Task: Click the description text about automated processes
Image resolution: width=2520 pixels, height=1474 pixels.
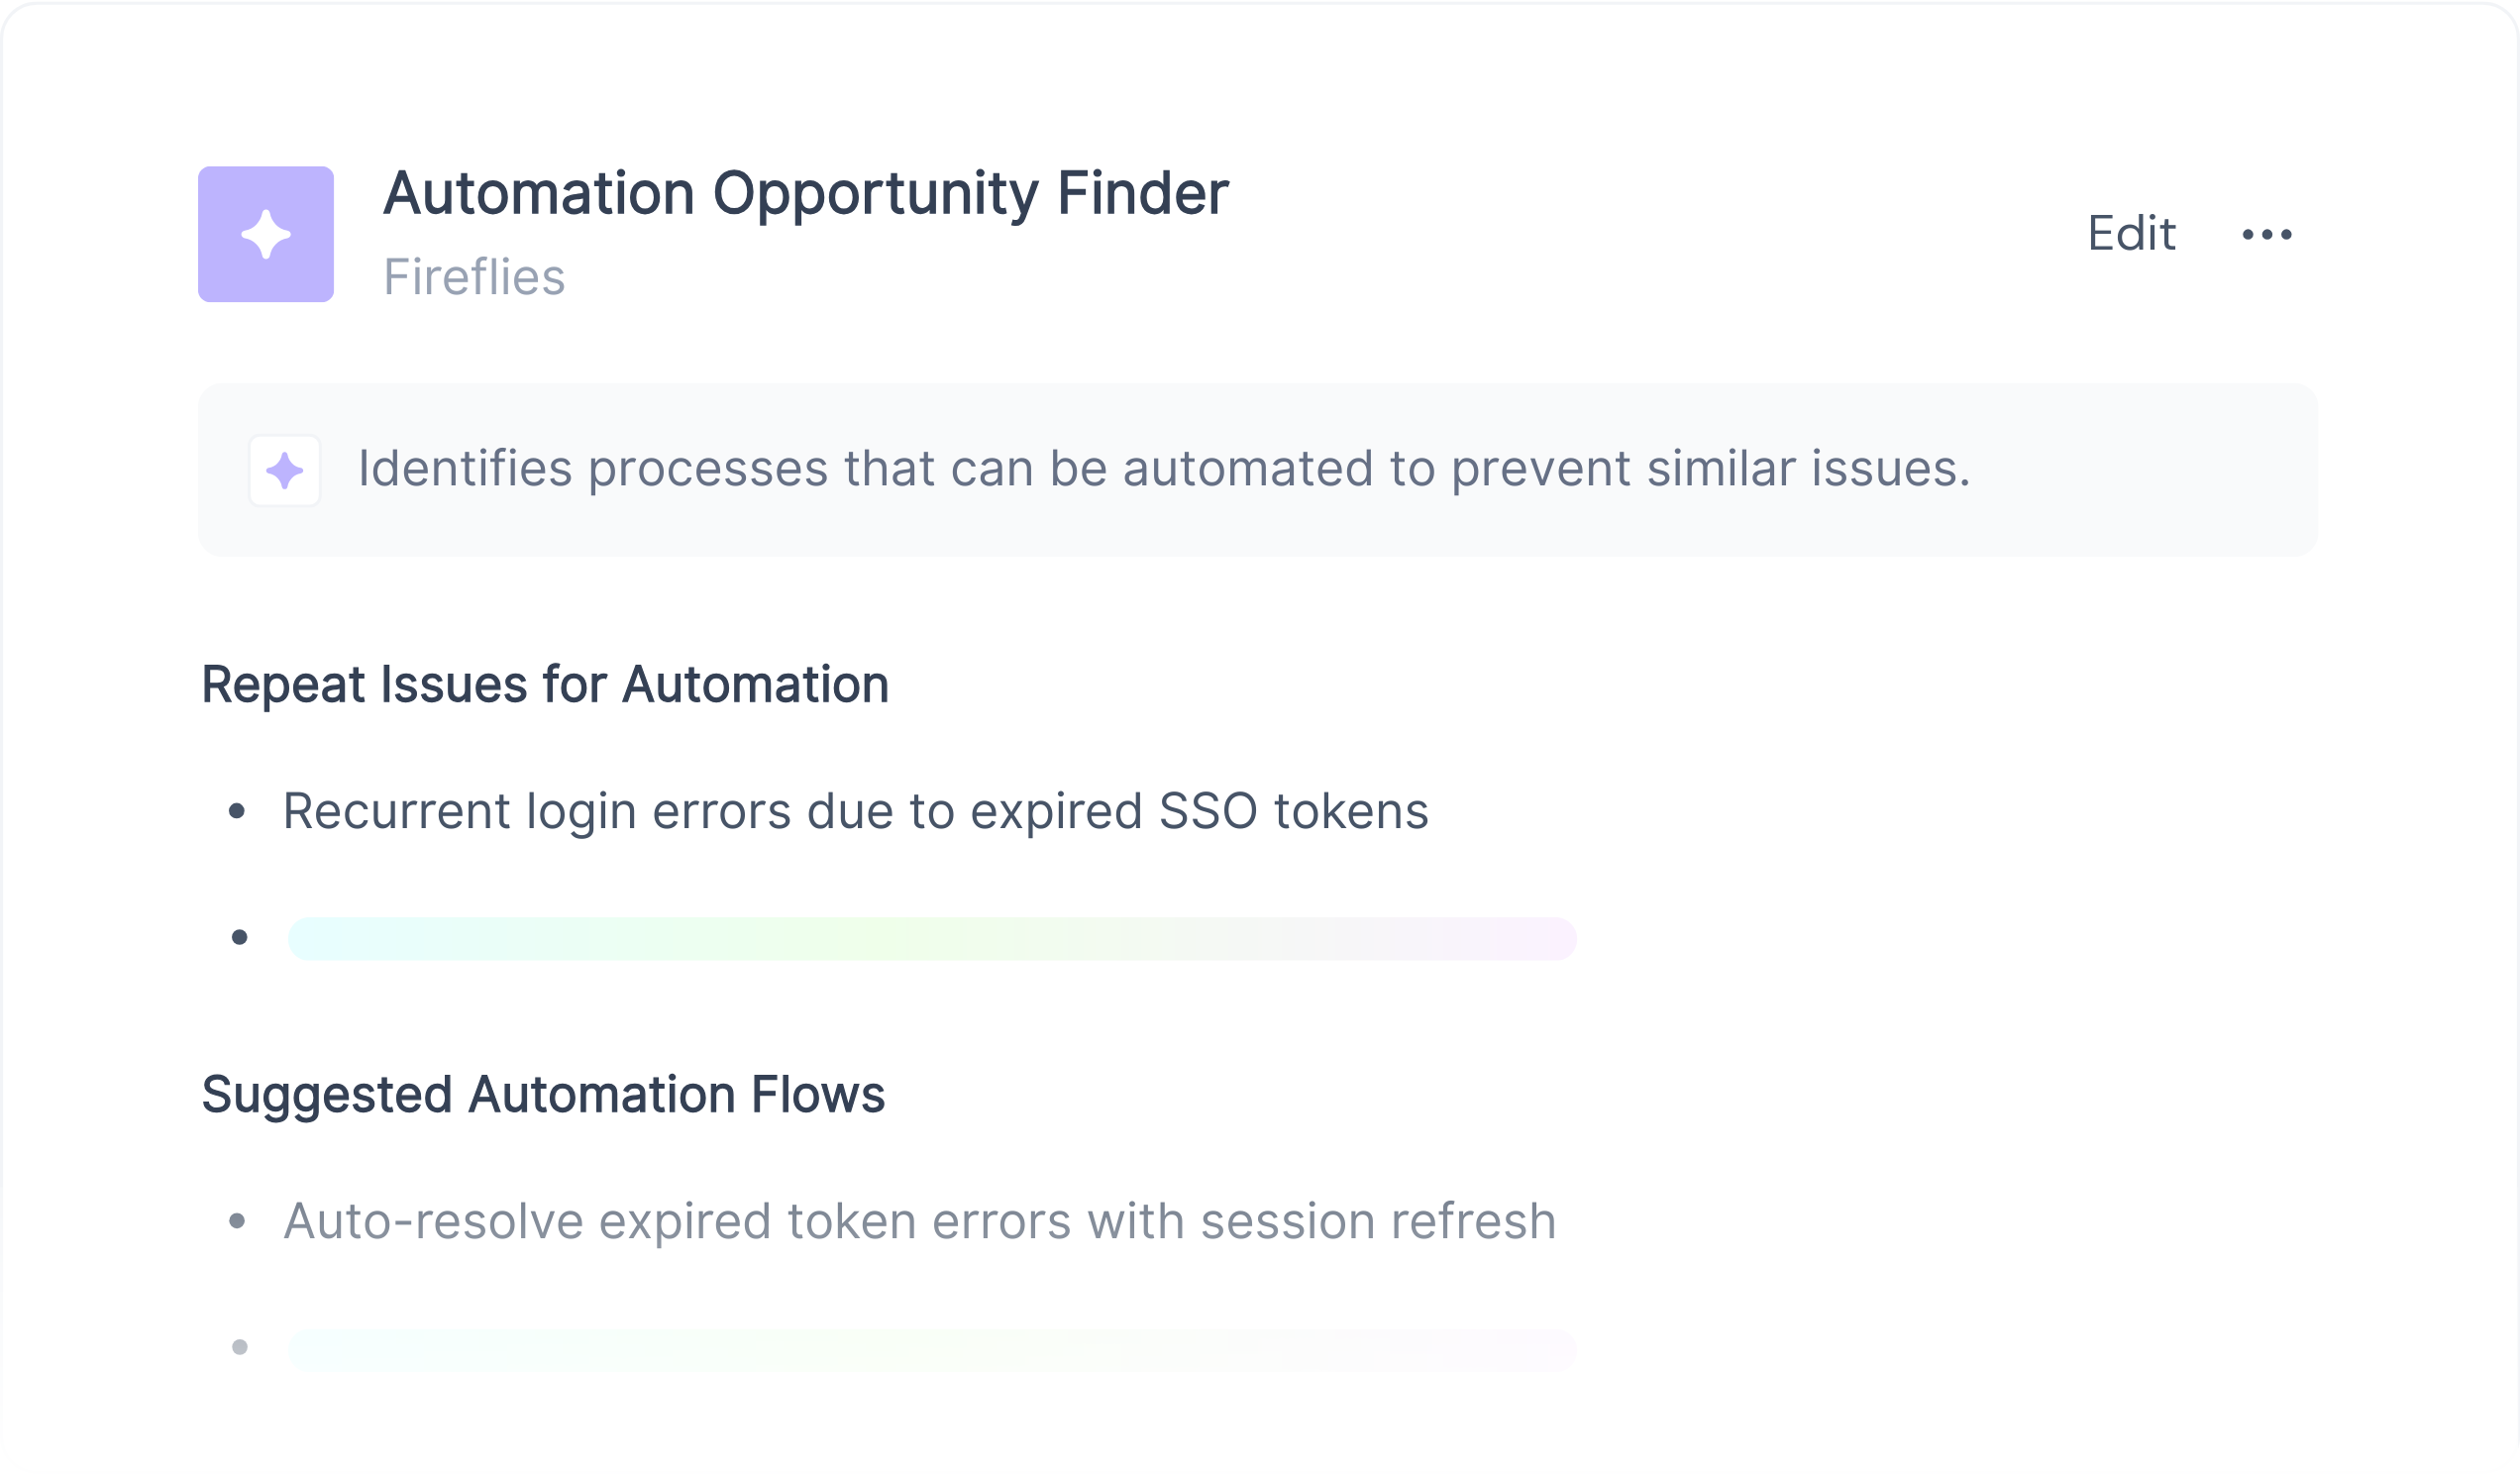Action: click(1163, 468)
